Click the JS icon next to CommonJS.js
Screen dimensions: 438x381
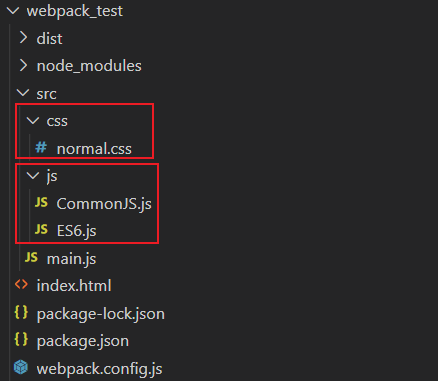[x=41, y=202]
